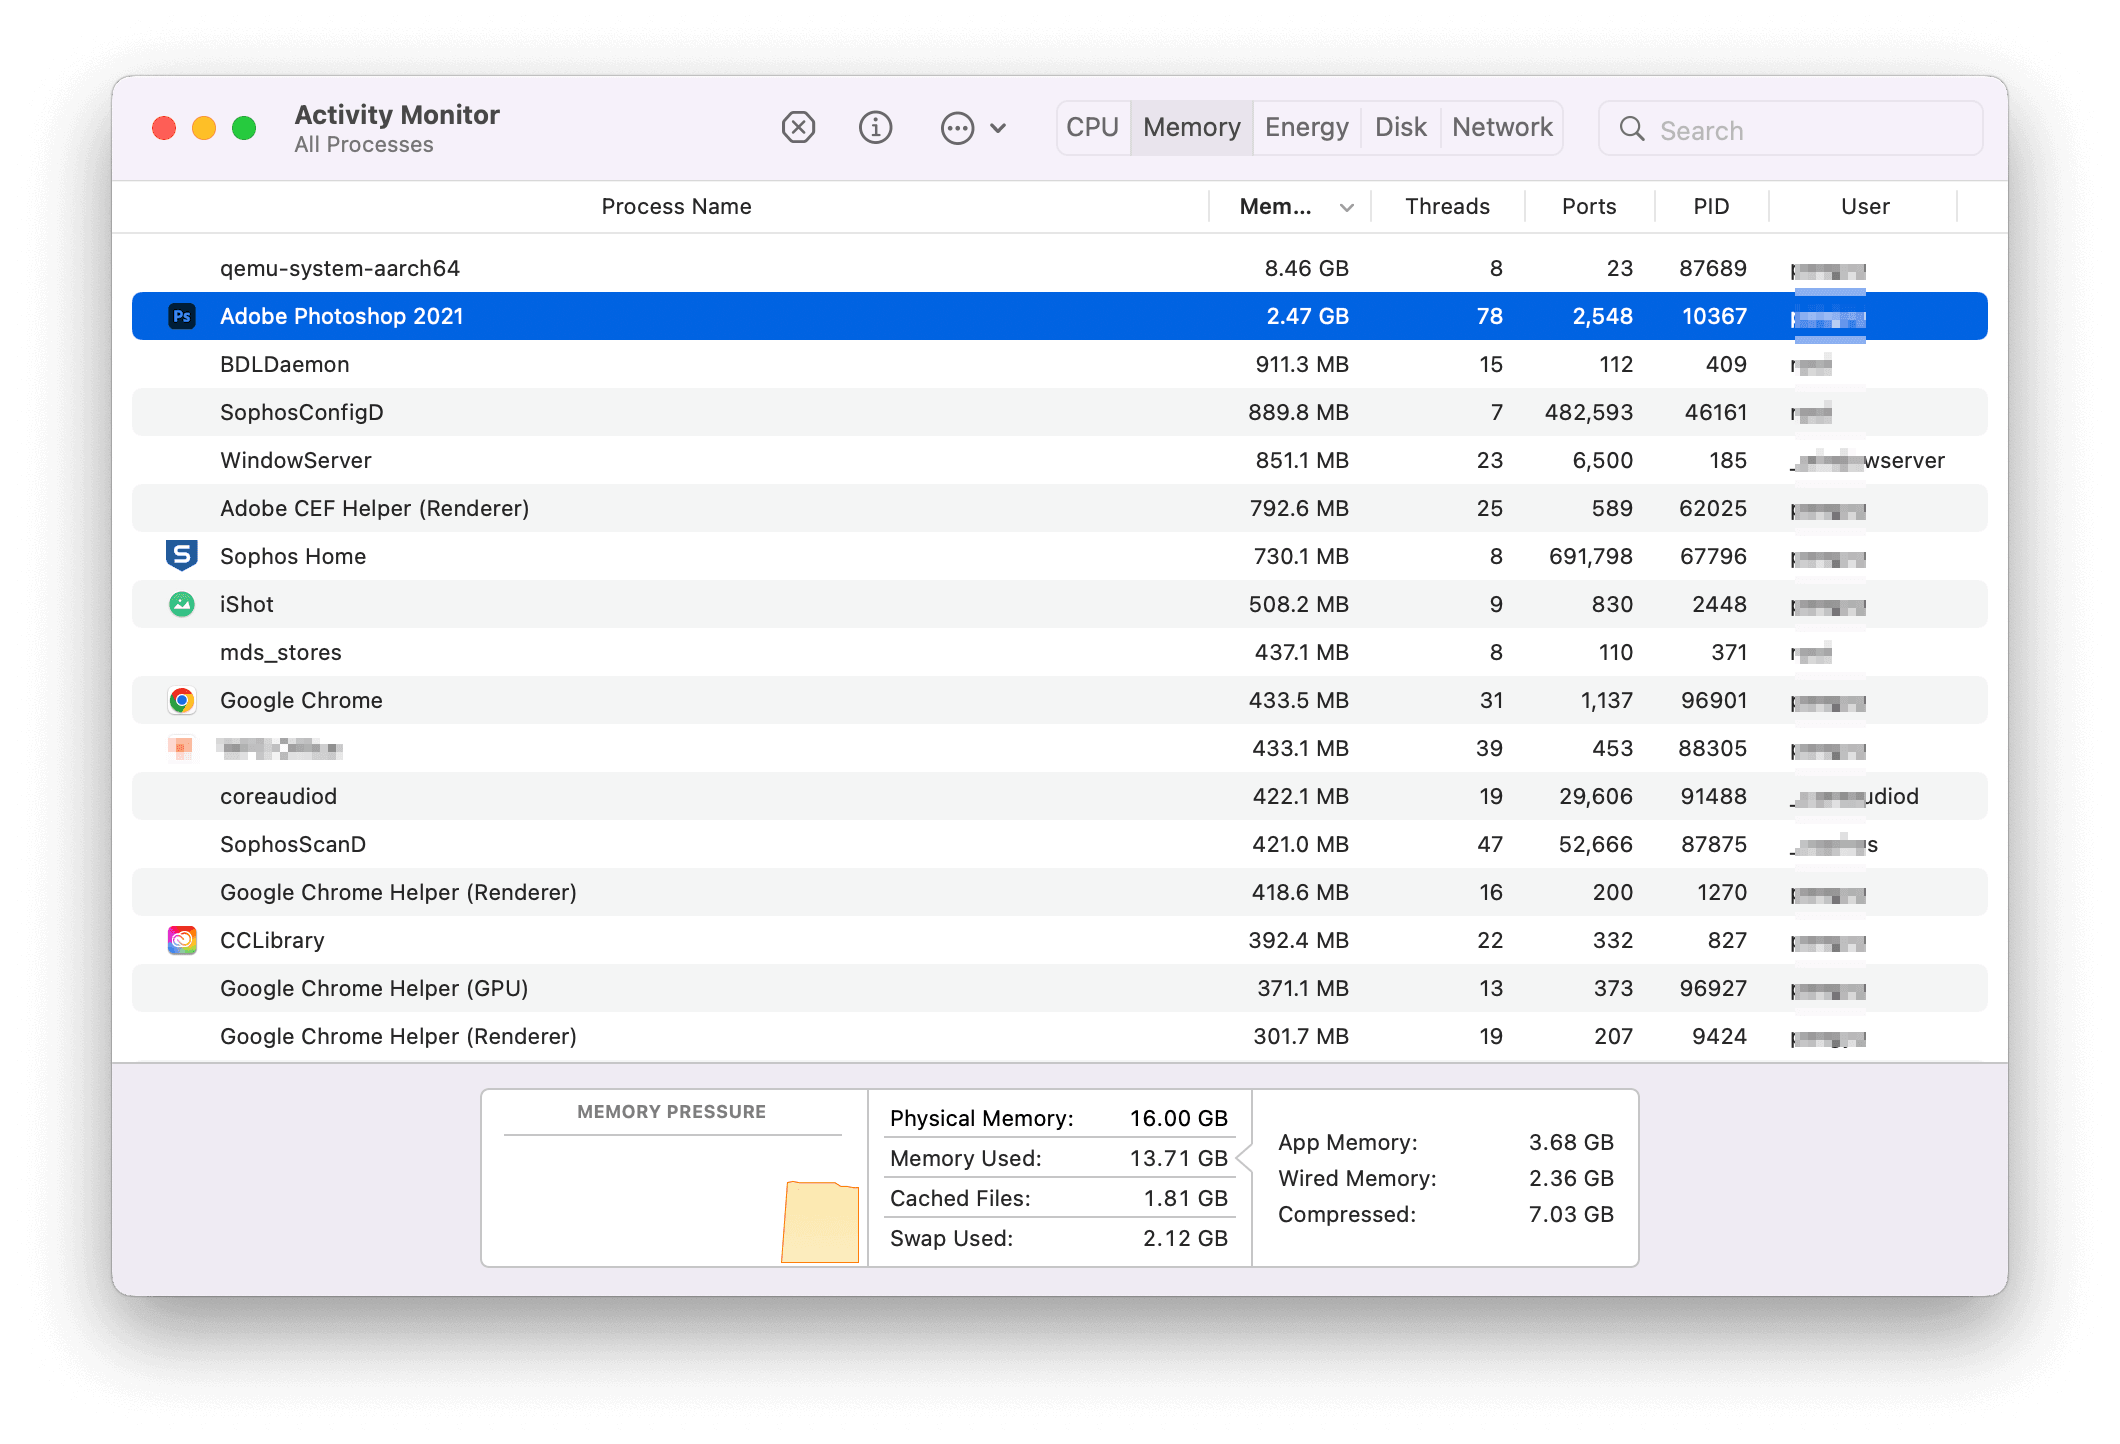Image resolution: width=2120 pixels, height=1444 pixels.
Task: Select the qemu-system-aarch64 process row
Action: [700, 268]
